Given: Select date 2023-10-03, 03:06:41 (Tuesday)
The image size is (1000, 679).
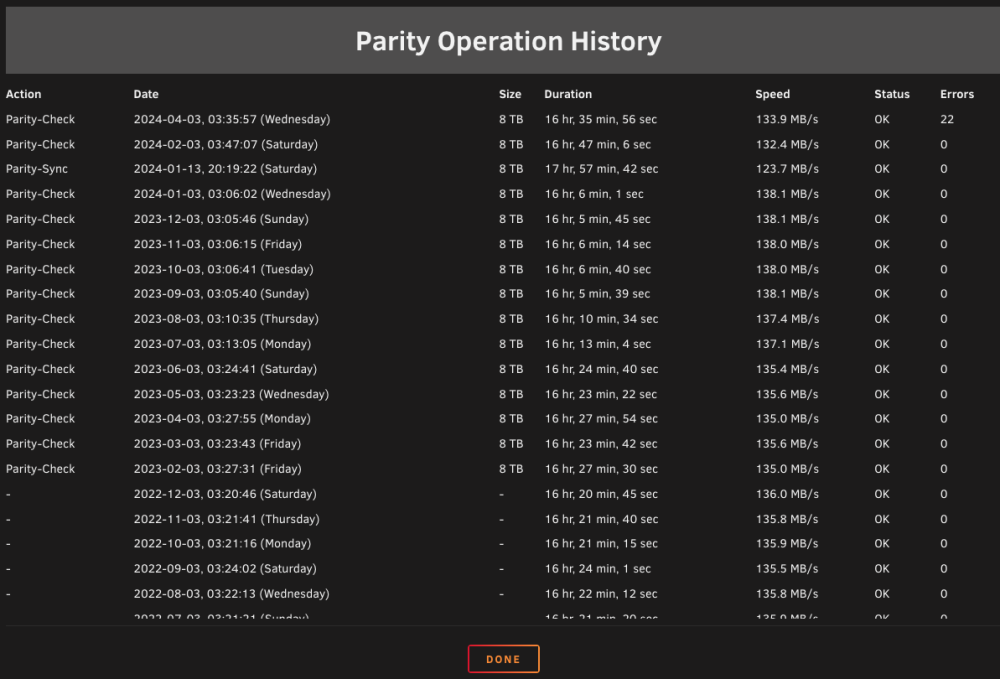Looking at the screenshot, I should tap(224, 269).
